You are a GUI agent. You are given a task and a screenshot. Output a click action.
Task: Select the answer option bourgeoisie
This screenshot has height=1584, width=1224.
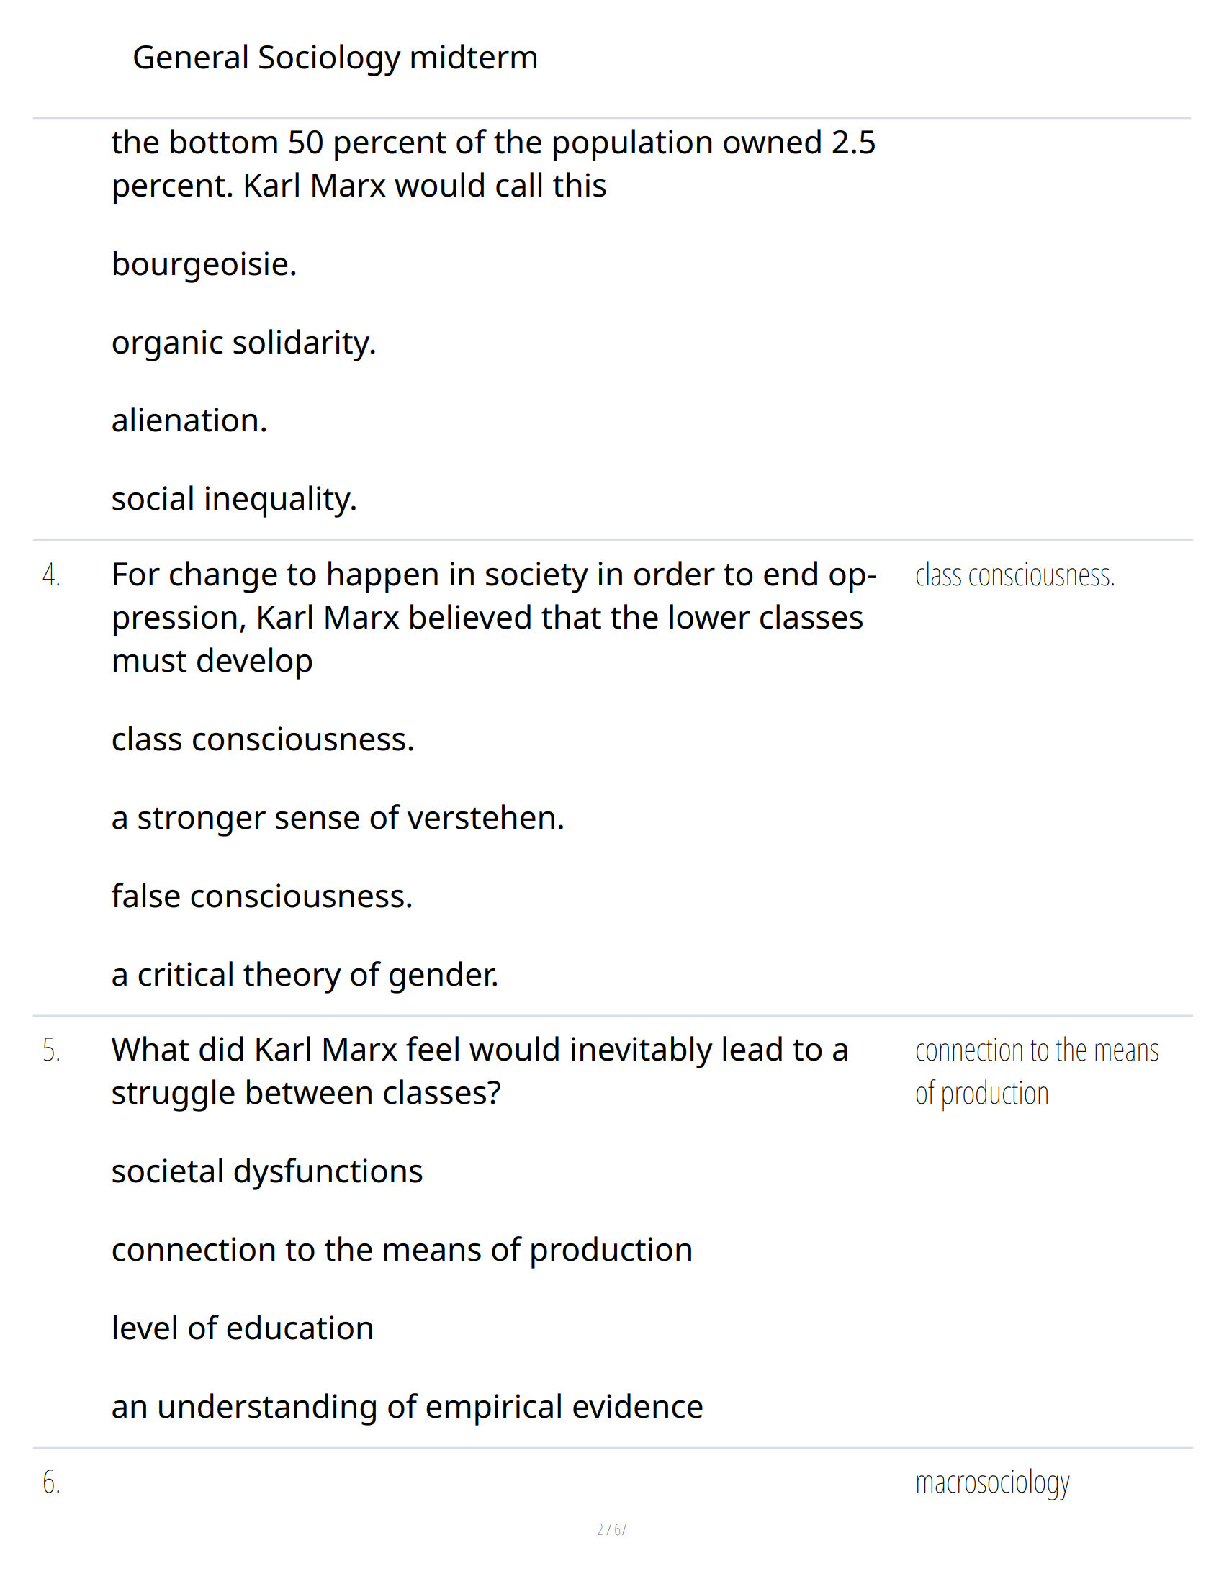(x=204, y=264)
